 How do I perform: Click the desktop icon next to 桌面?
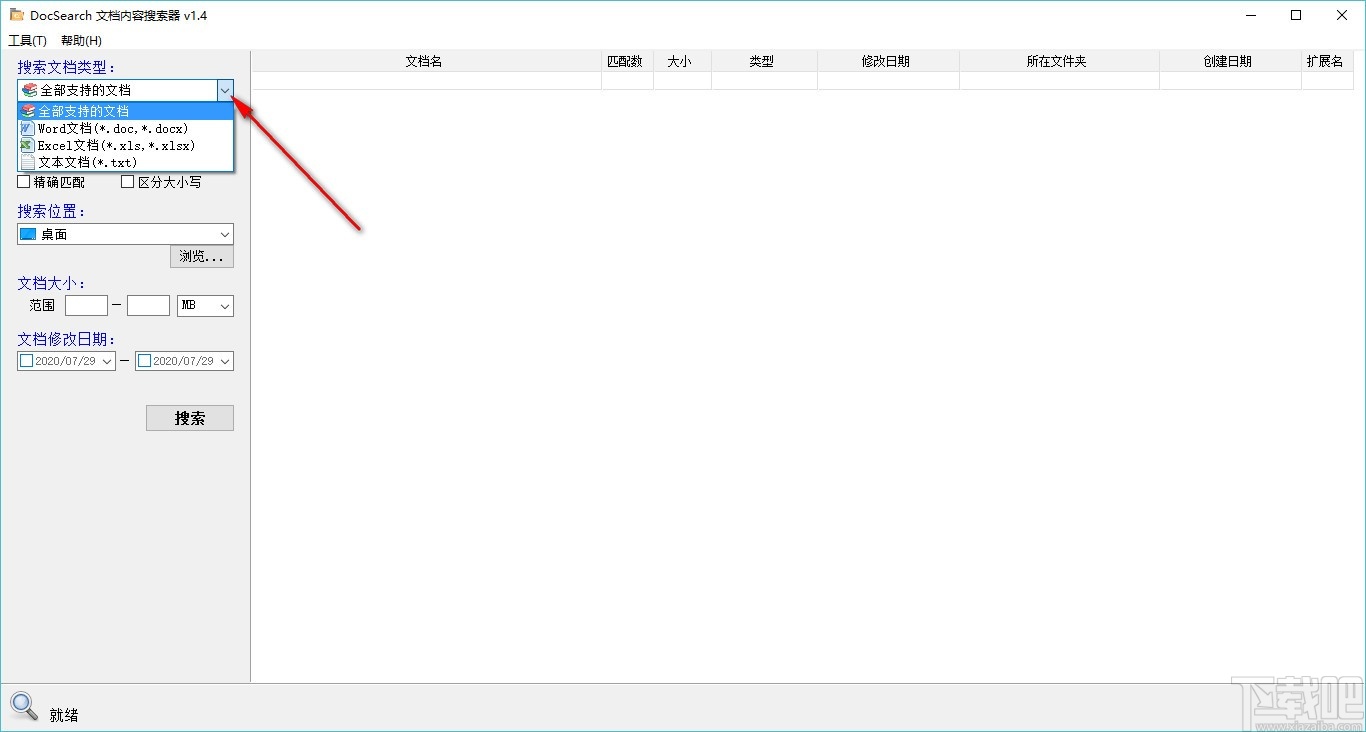pyautogui.click(x=27, y=233)
